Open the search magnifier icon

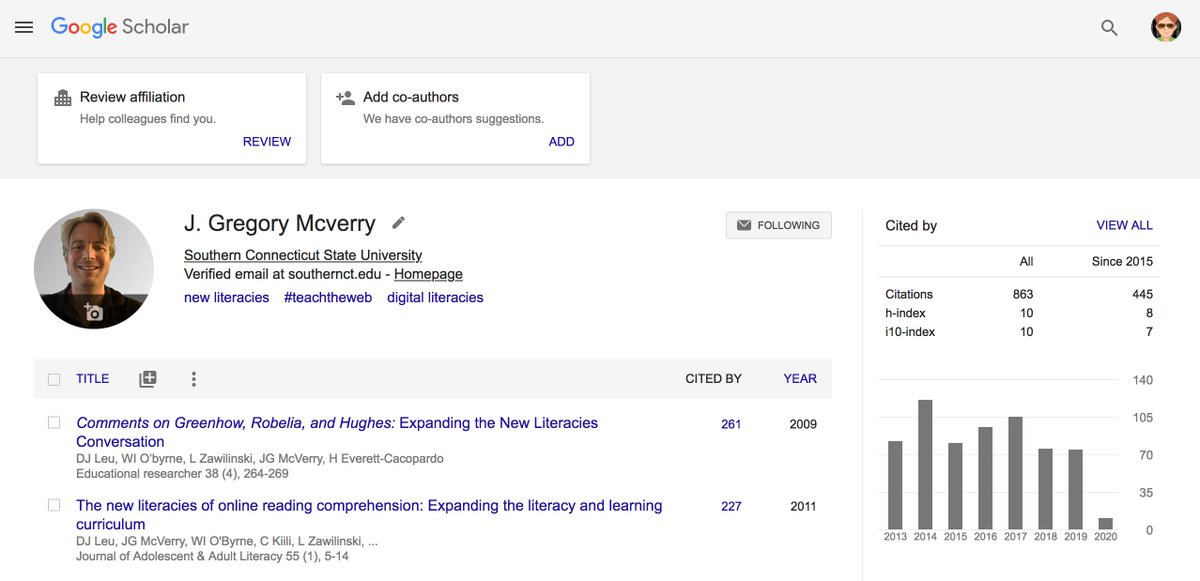pyautogui.click(x=1109, y=28)
